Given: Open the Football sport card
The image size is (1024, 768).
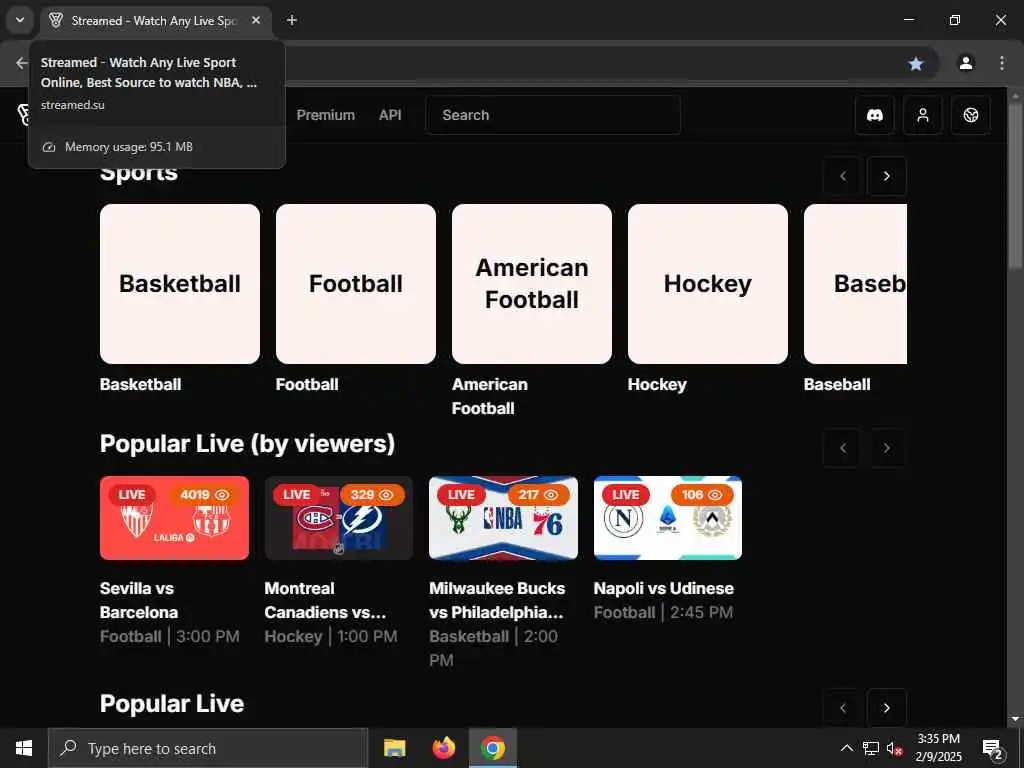Looking at the screenshot, I should coord(356,283).
